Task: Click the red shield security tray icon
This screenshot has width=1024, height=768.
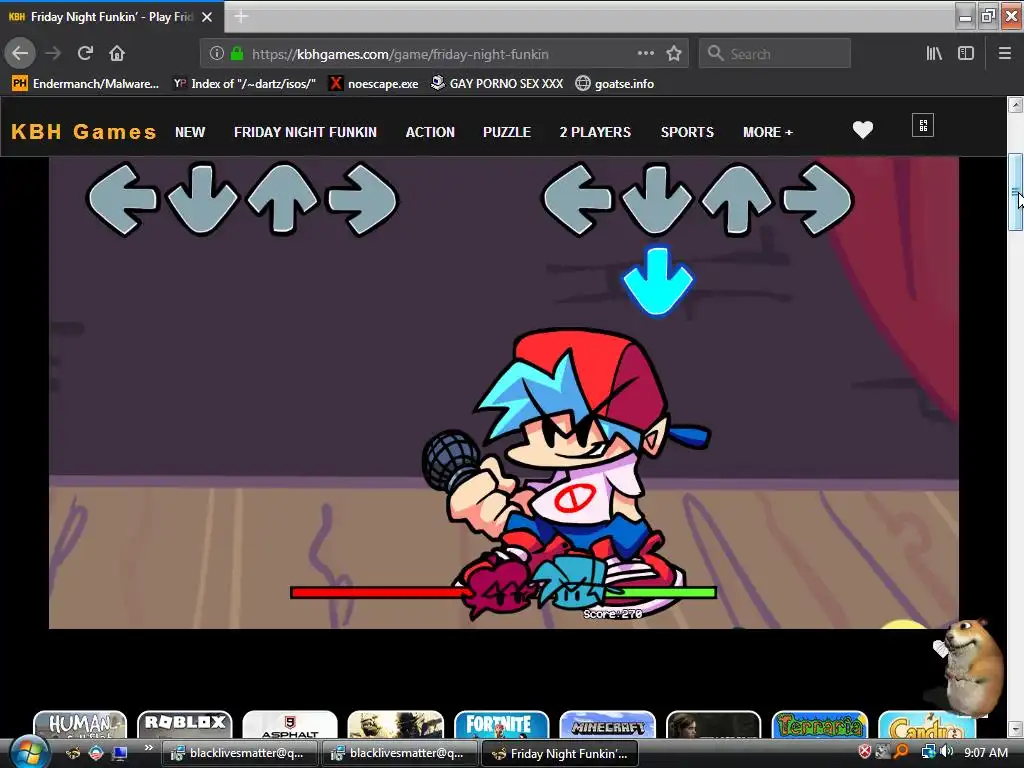Action: pyautogui.click(x=865, y=752)
